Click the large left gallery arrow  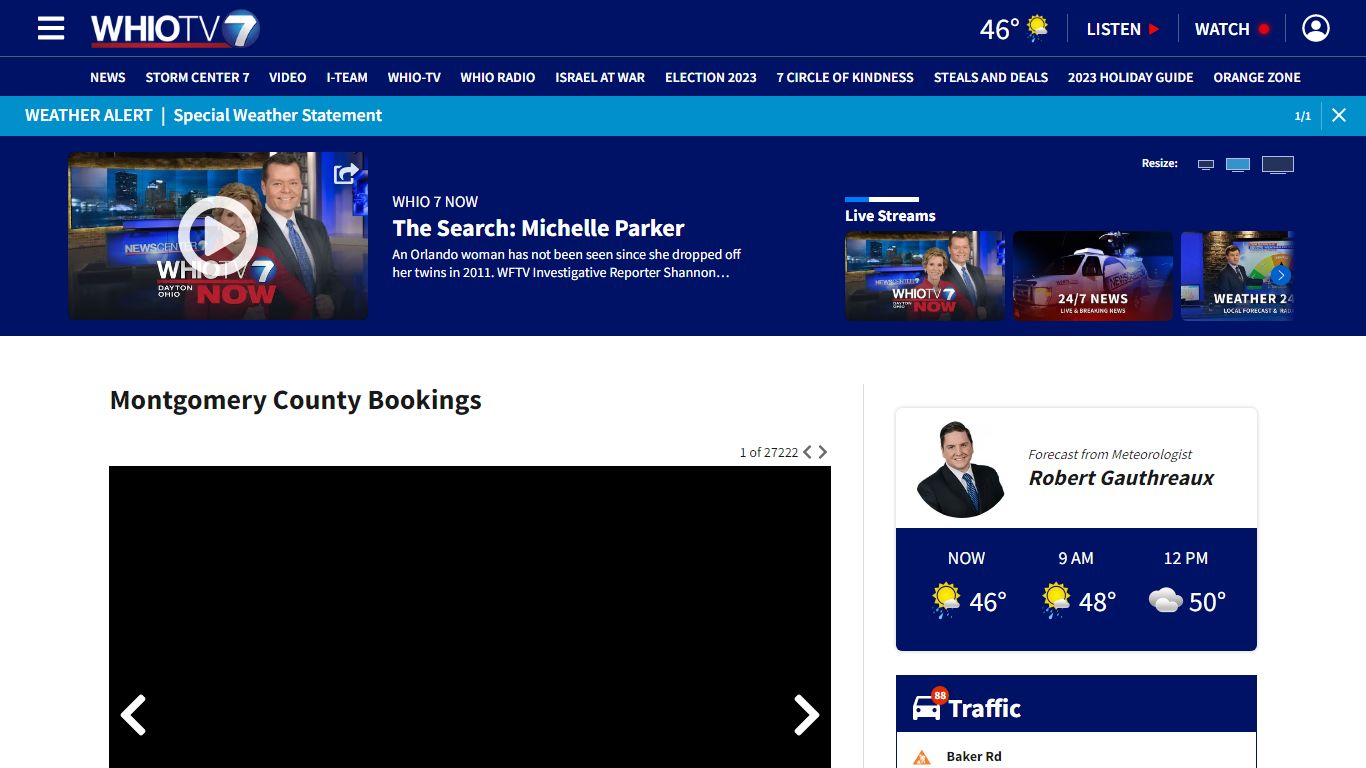133,715
